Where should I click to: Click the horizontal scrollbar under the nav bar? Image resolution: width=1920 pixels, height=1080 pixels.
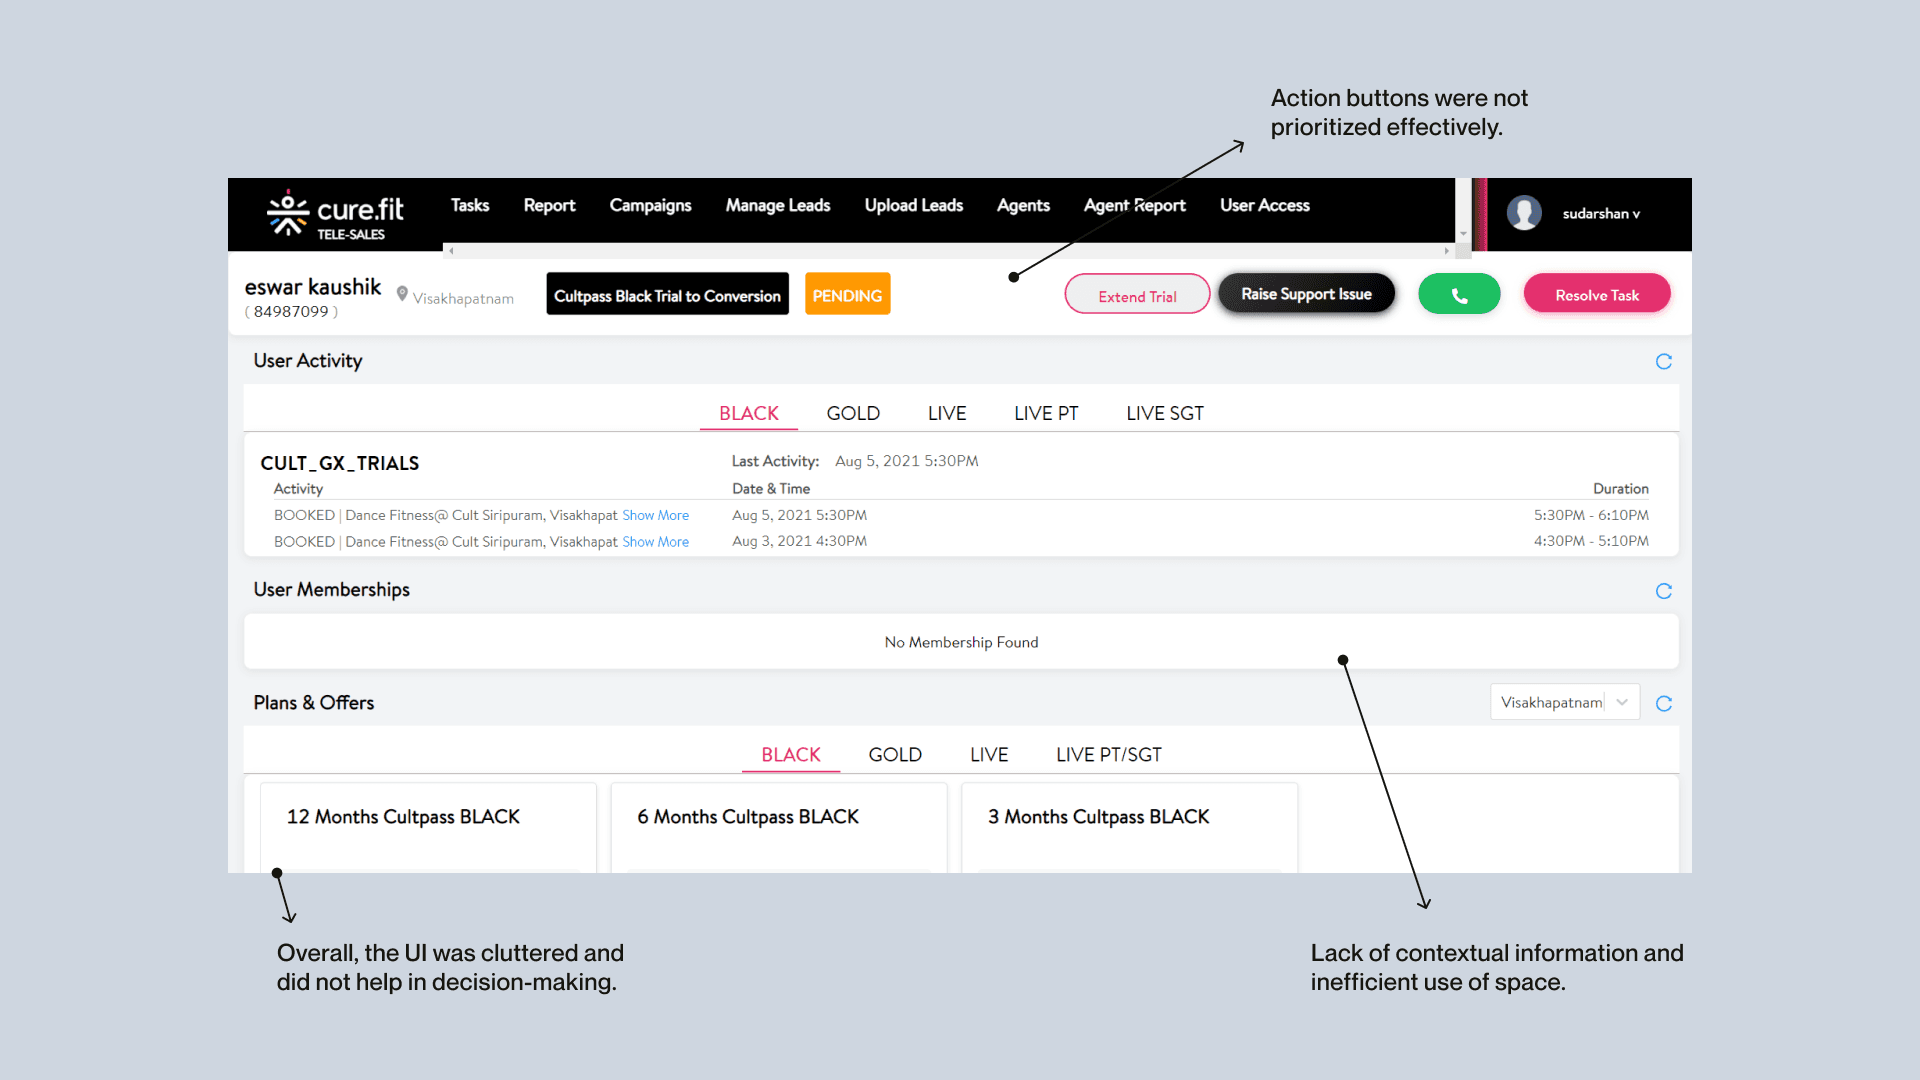tap(948, 250)
